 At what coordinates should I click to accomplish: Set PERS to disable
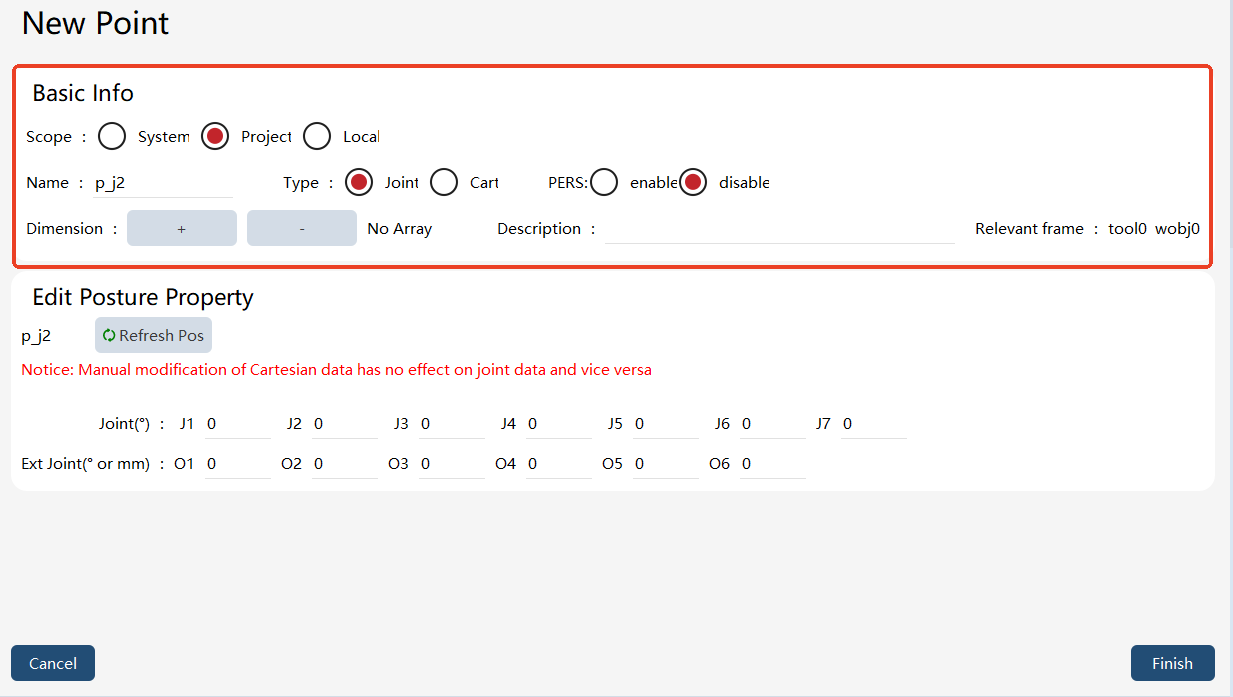(x=693, y=182)
